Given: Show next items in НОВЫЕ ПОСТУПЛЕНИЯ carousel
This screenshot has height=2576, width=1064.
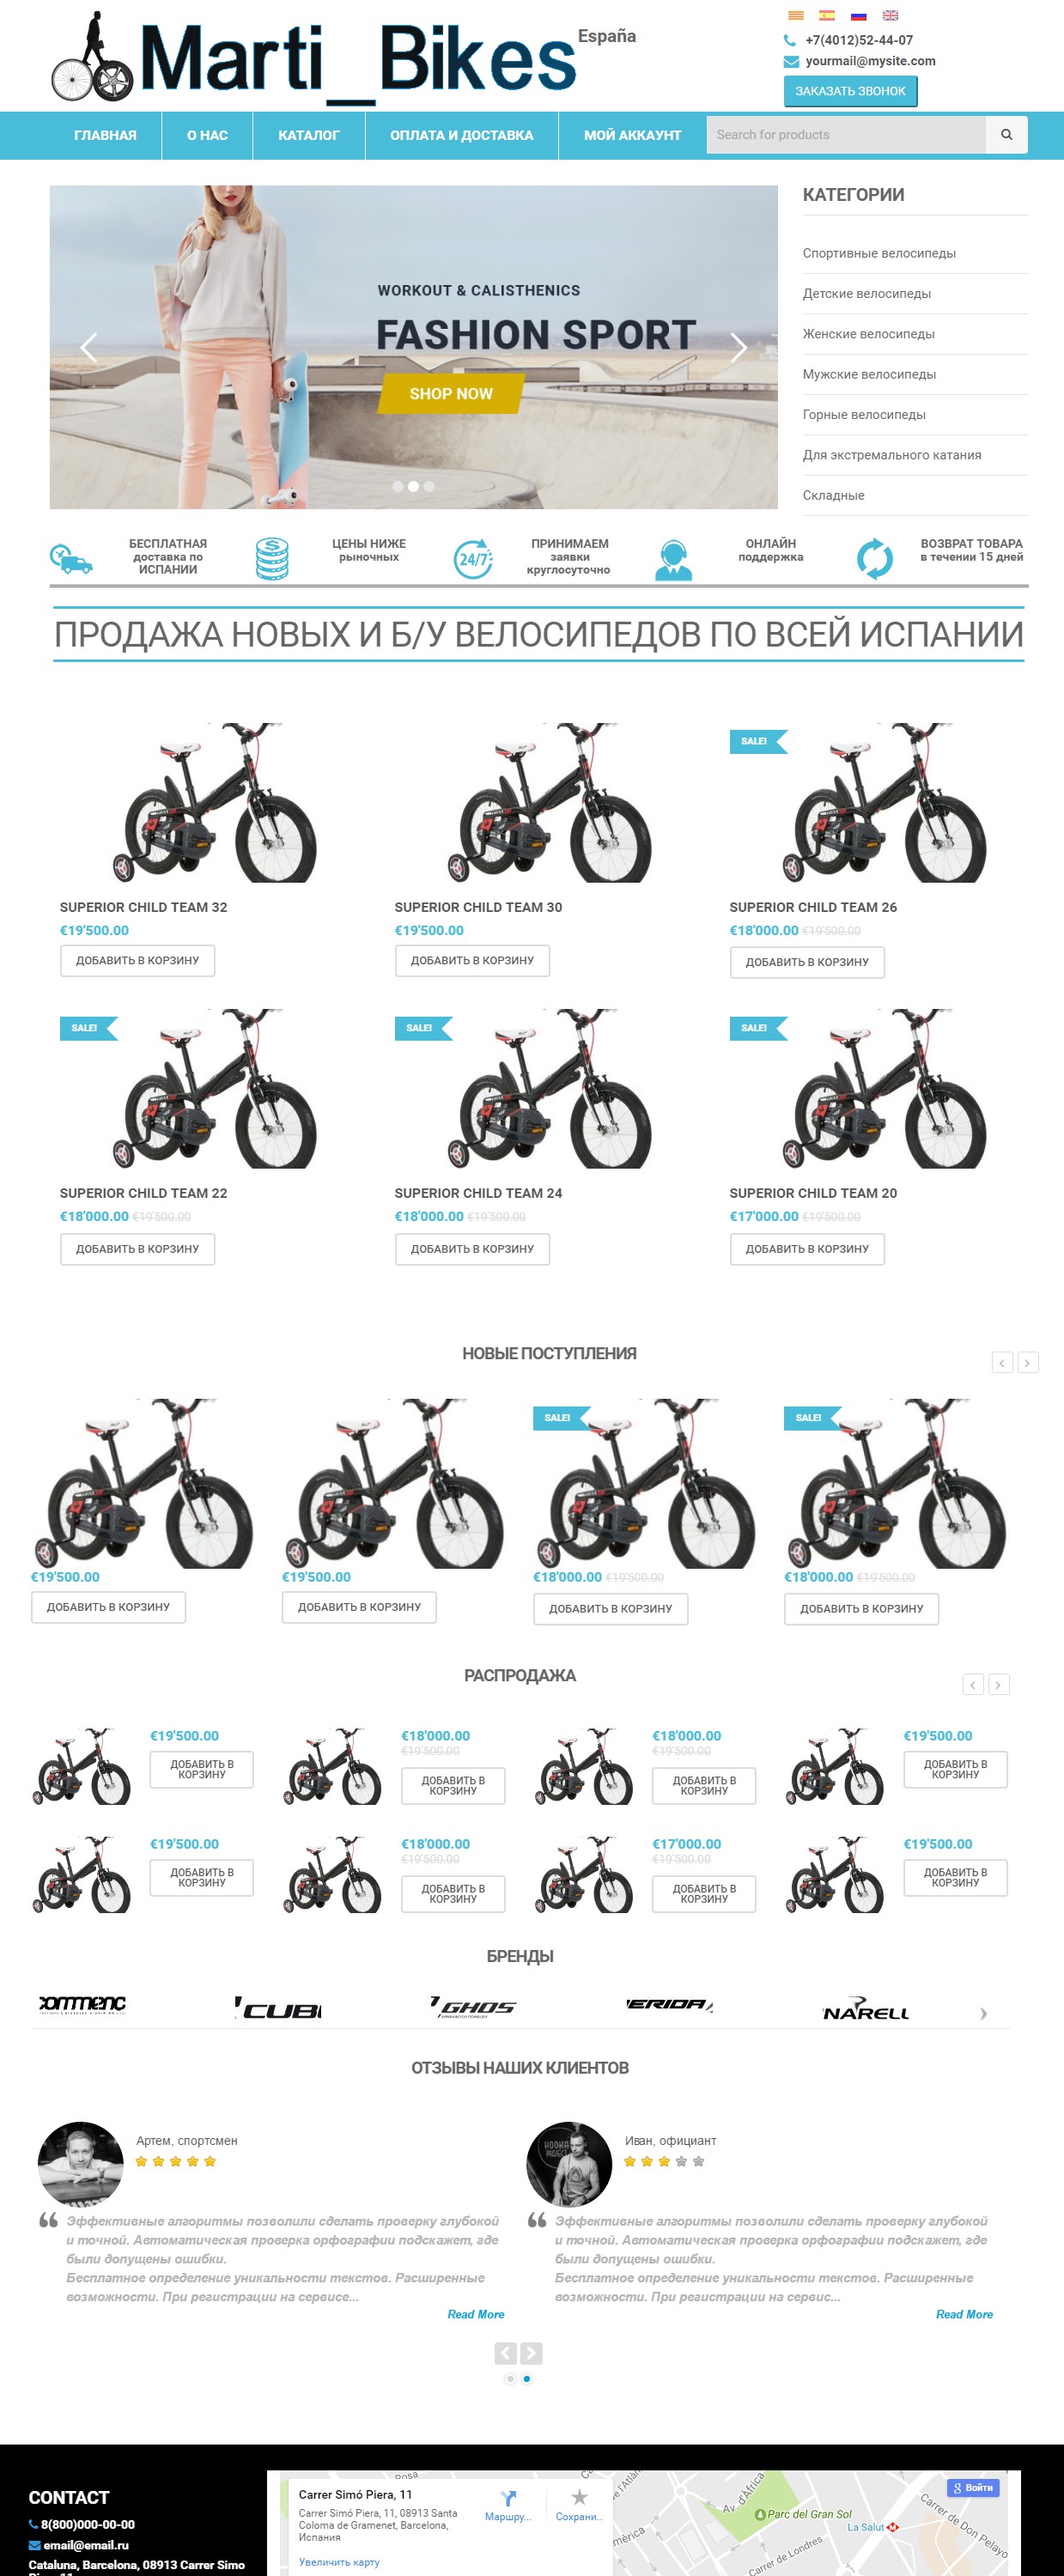Looking at the screenshot, I should [x=1027, y=1362].
